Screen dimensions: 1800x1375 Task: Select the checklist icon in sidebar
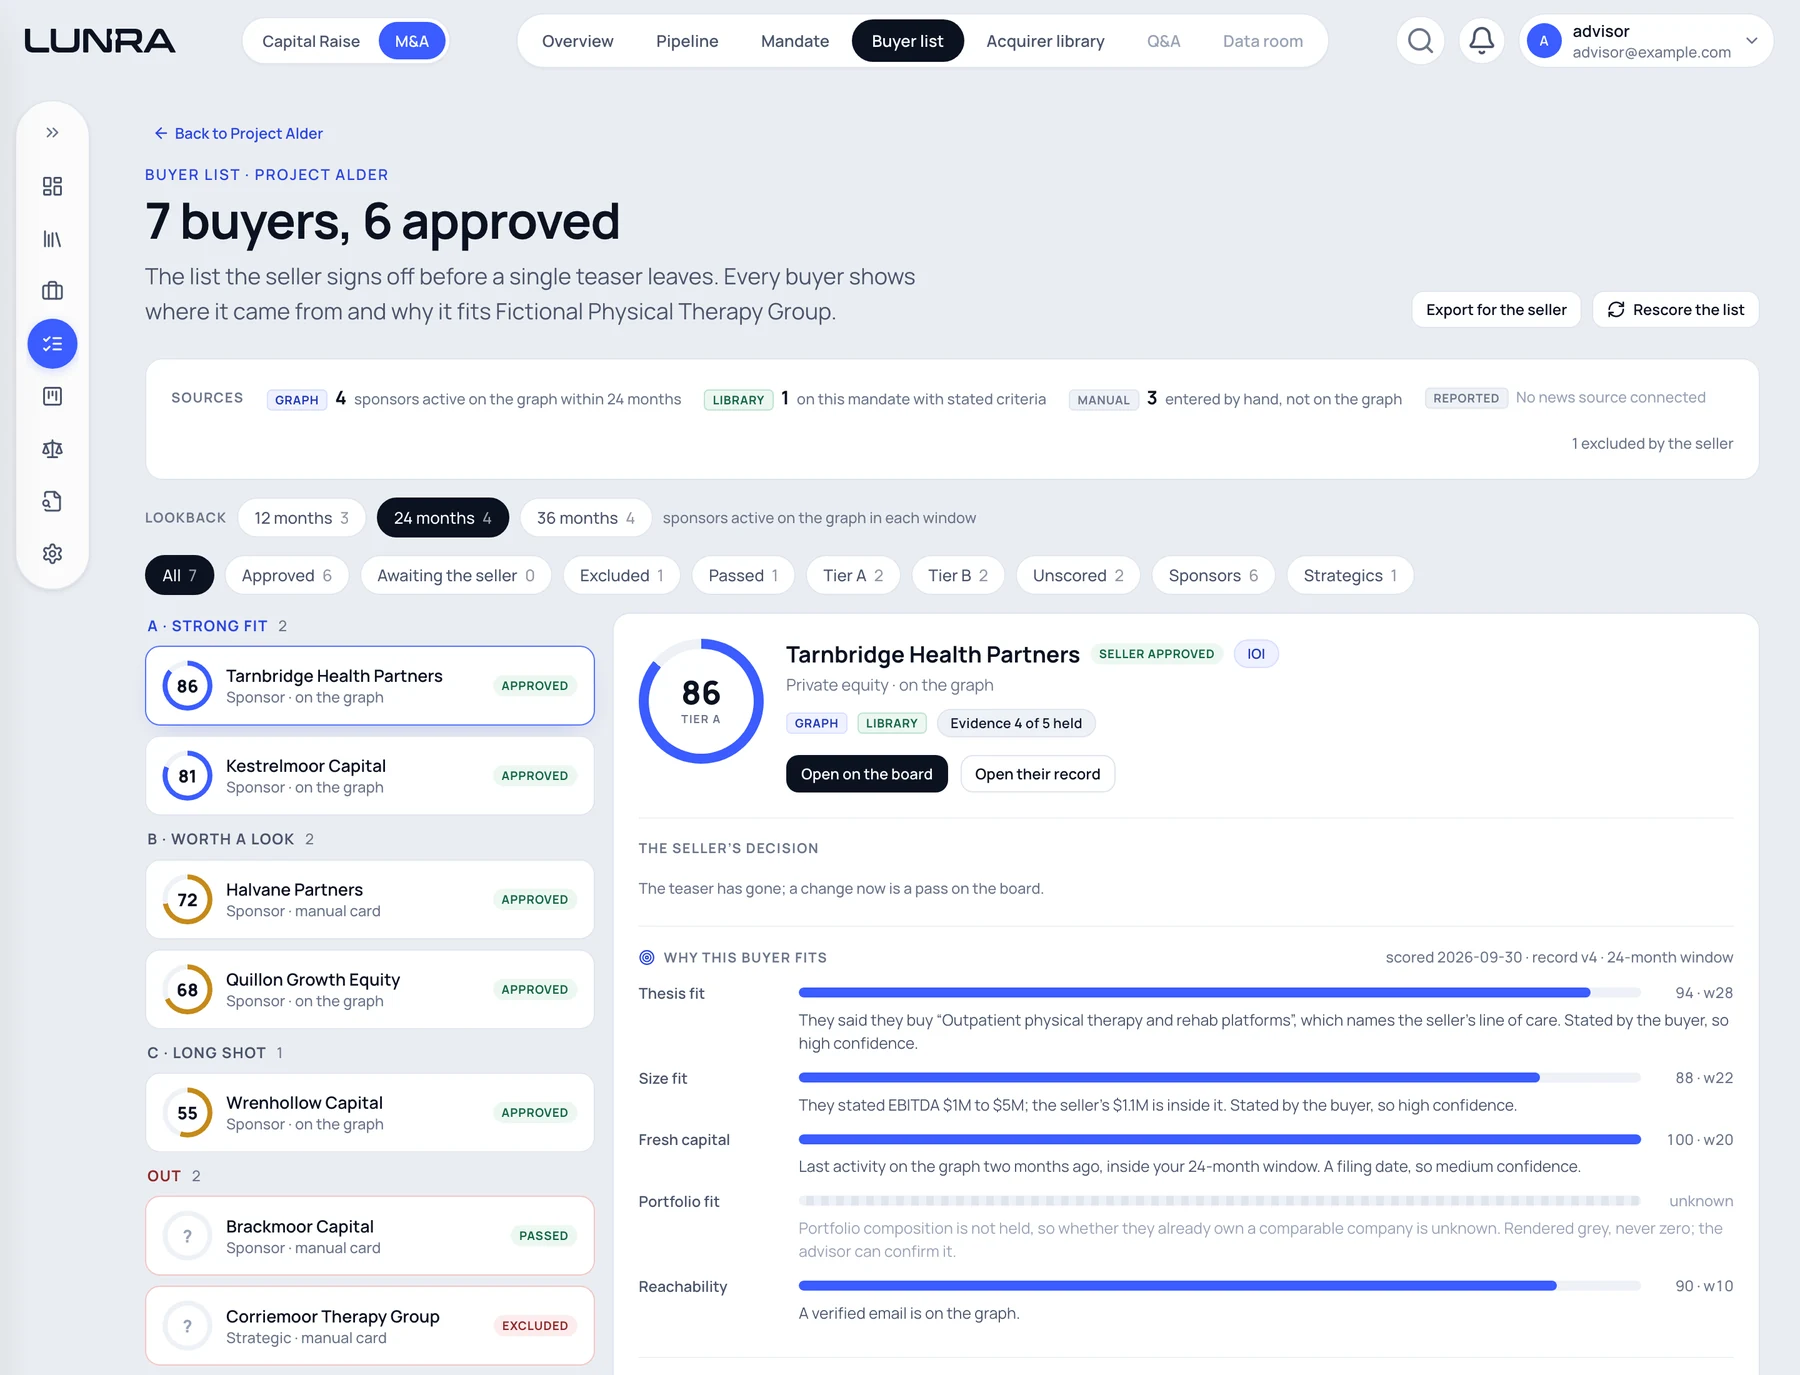pyautogui.click(x=52, y=344)
